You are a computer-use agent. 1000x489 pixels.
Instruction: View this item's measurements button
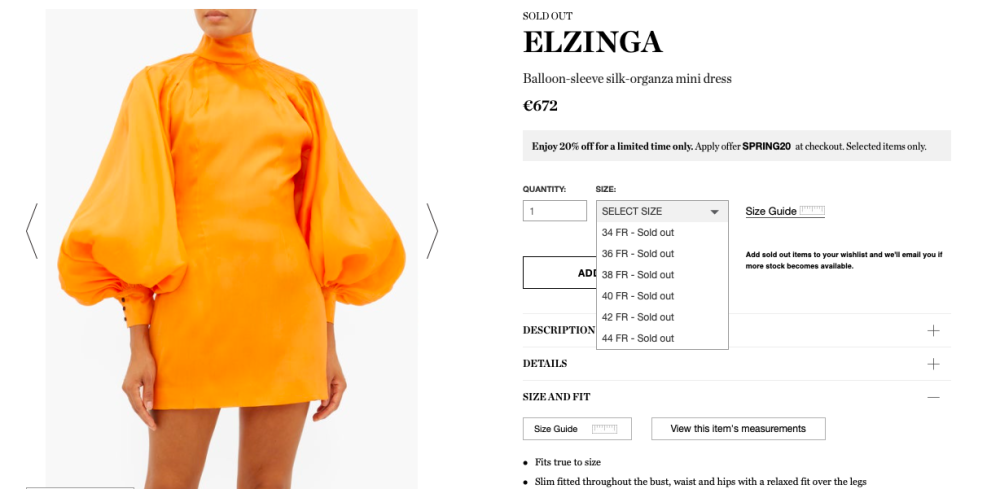coord(738,428)
